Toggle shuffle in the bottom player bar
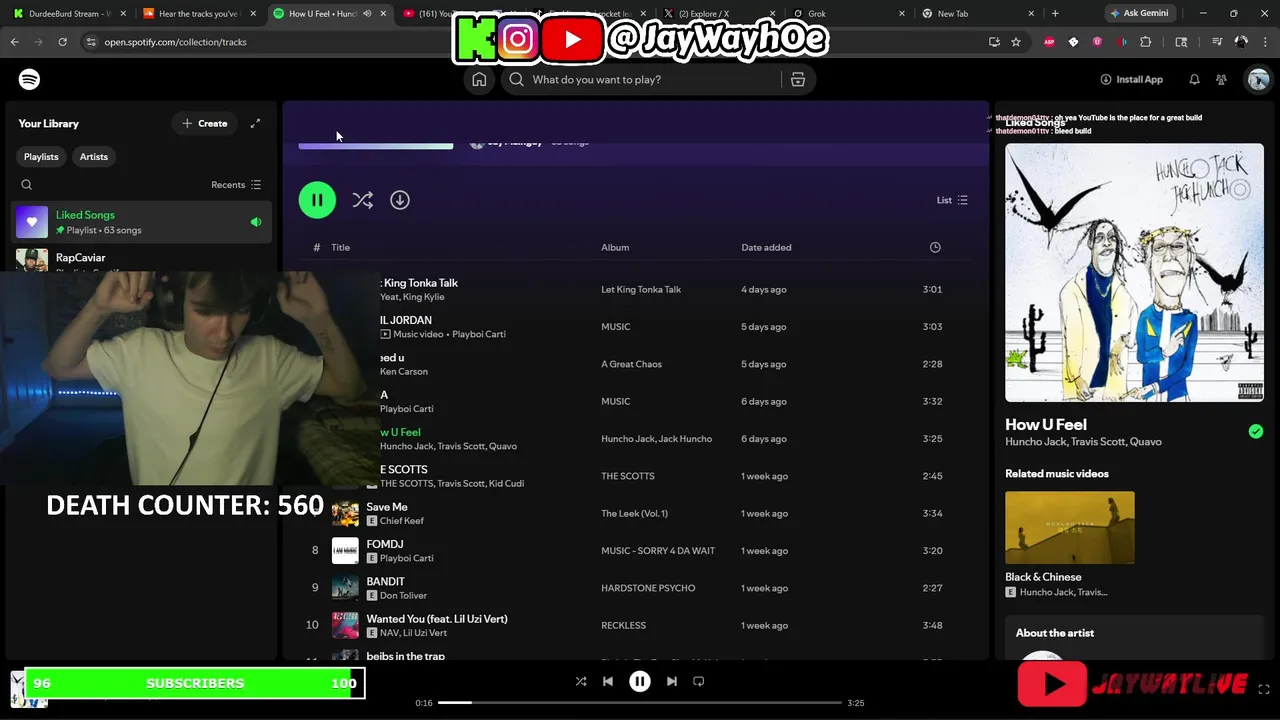The height and width of the screenshot is (720, 1280). tap(581, 681)
